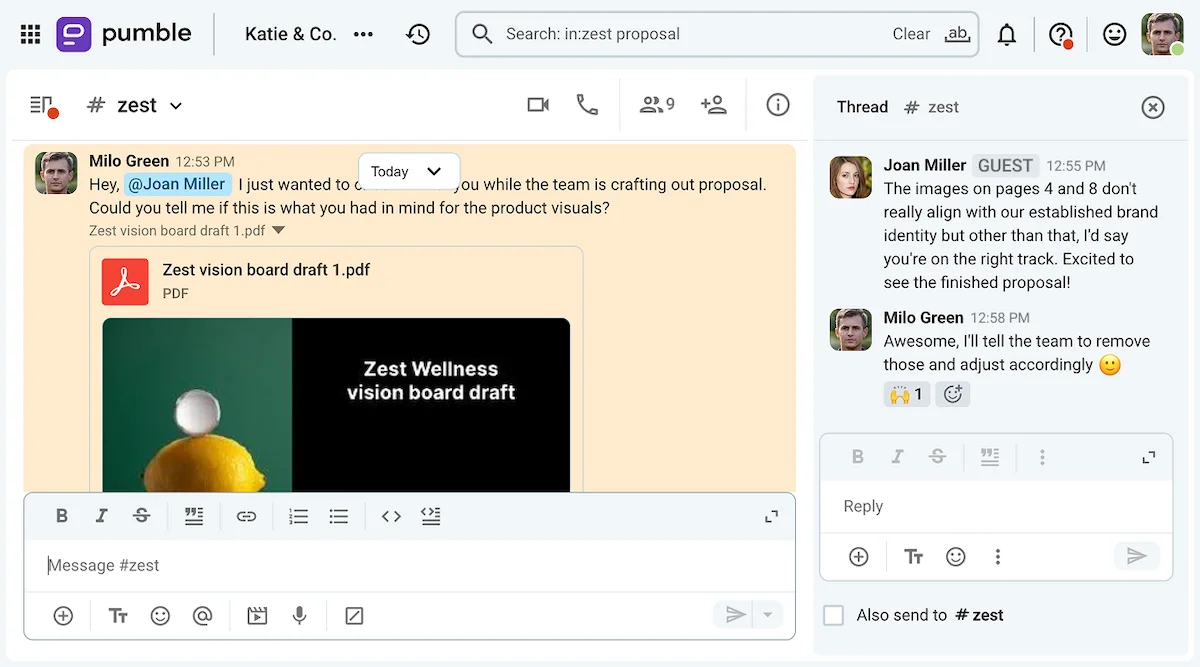Toggle match case in the search bar

[957, 33]
